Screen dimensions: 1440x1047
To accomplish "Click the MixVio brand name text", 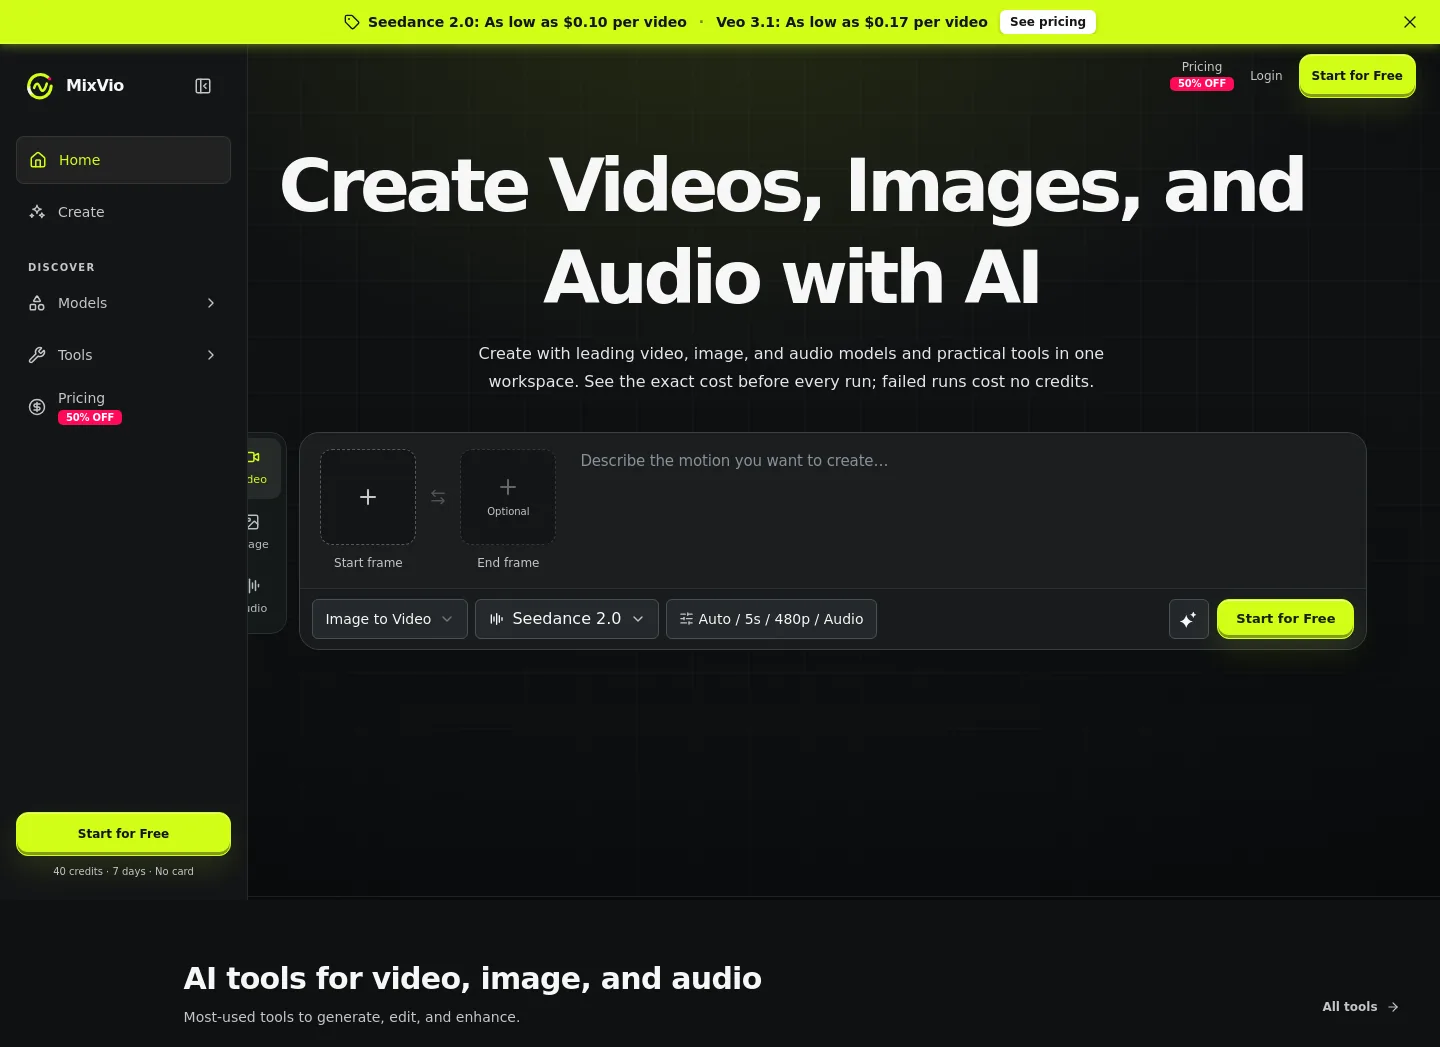I will click(x=95, y=86).
